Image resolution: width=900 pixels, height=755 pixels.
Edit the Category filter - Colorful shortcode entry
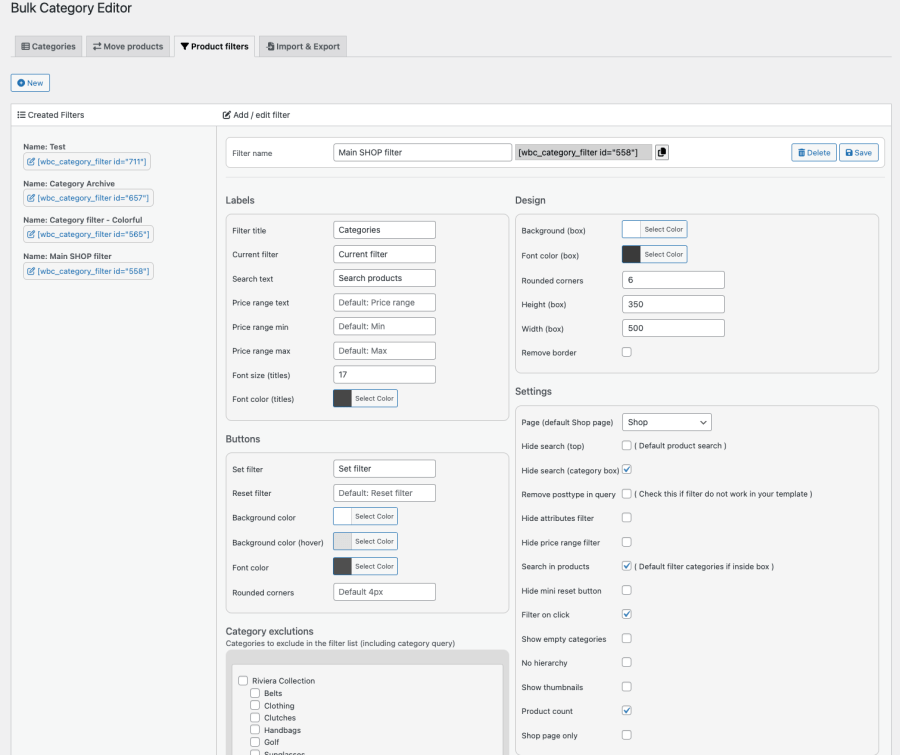tap(33, 234)
